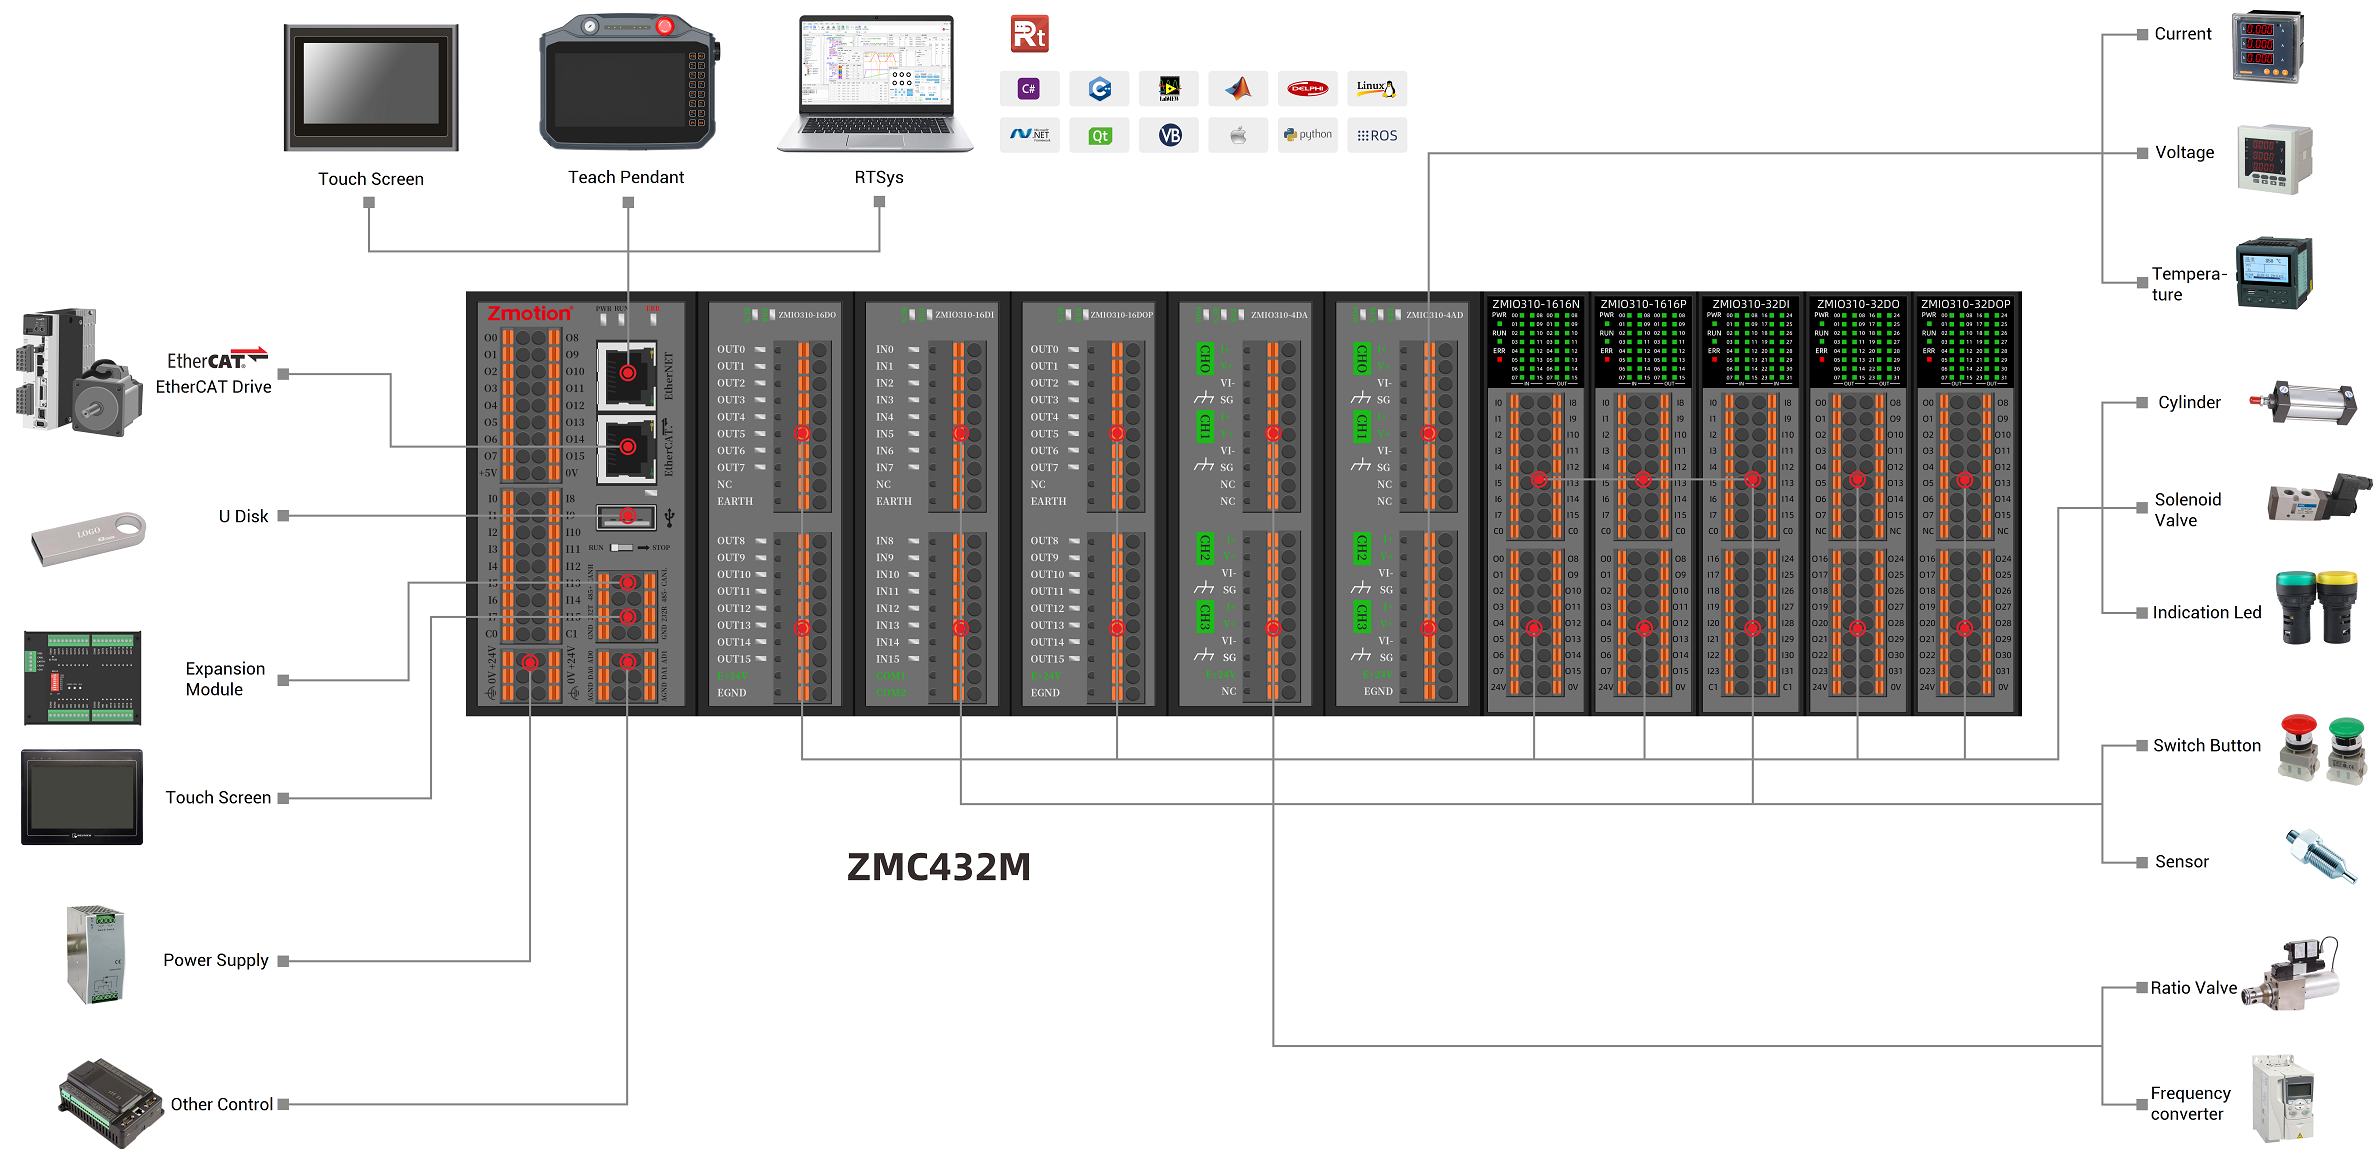Select the C++ language icon

[x=1099, y=89]
